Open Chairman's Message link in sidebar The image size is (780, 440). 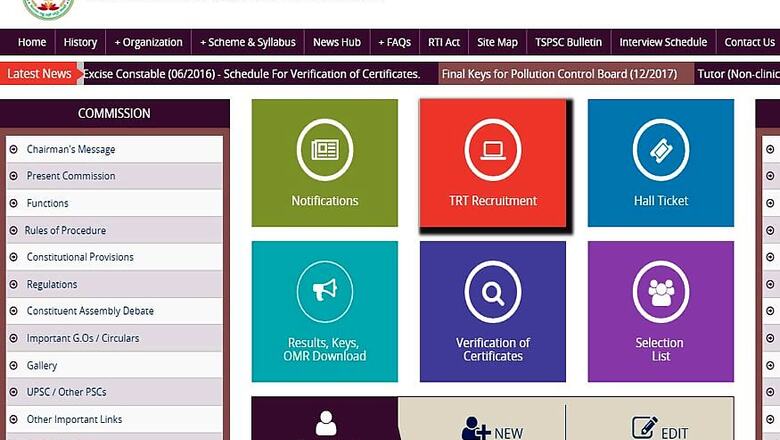click(70, 149)
